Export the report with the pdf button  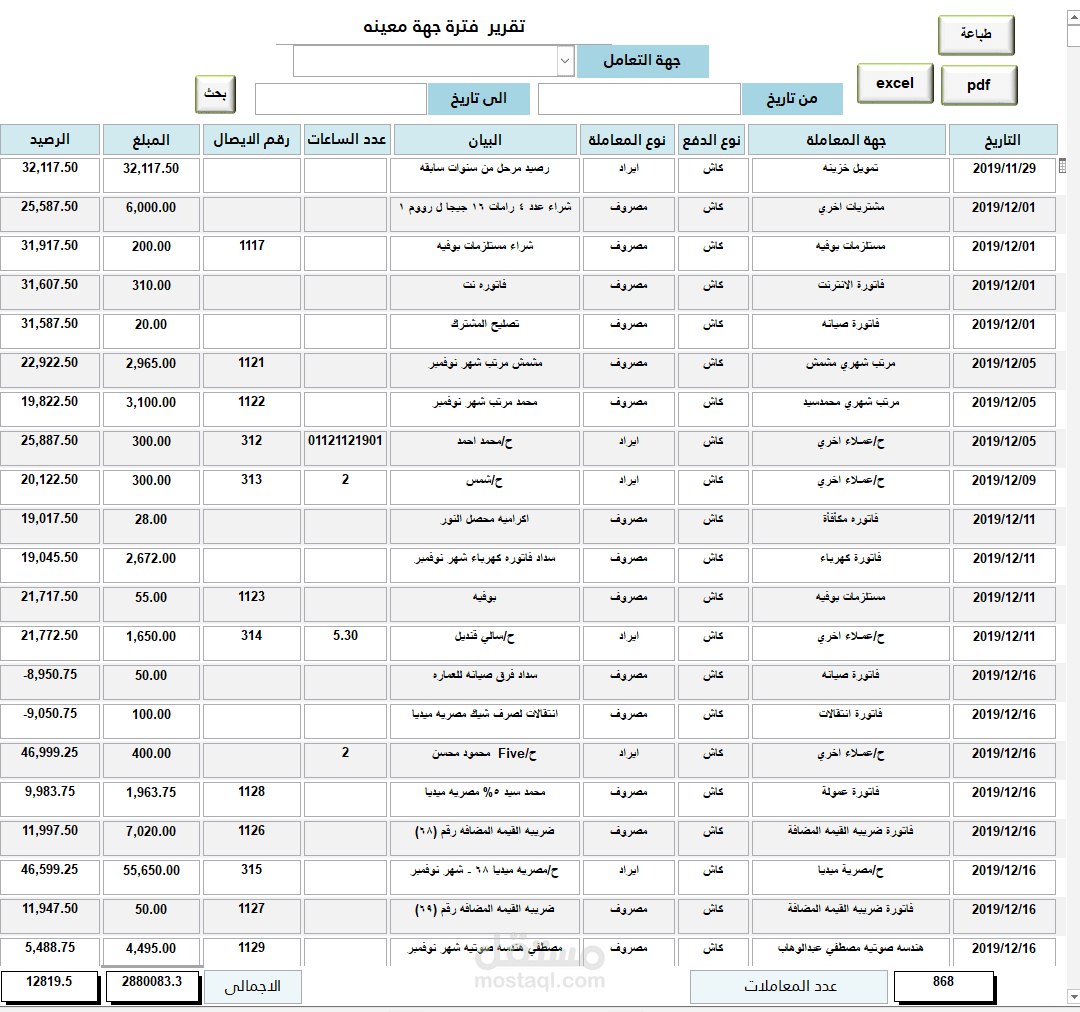(979, 85)
